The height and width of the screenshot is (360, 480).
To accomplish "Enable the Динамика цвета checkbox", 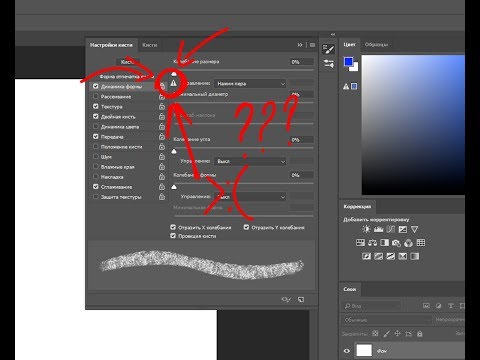I will pyautogui.click(x=96, y=126).
